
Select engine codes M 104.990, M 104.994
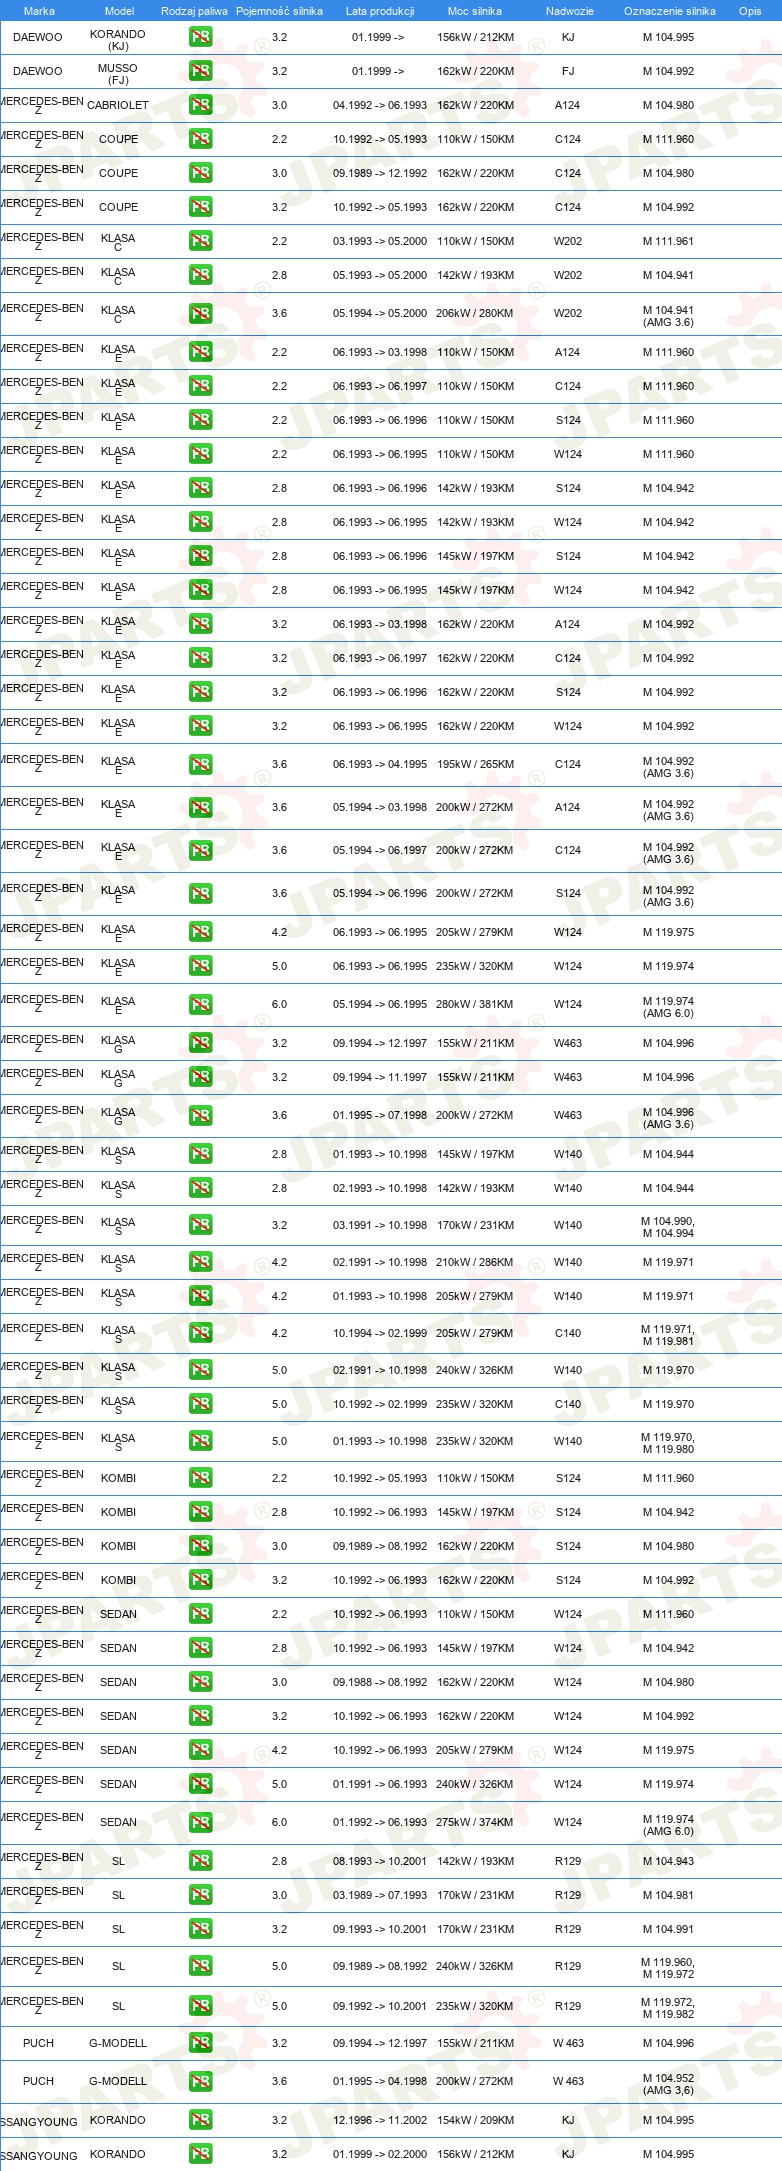[668, 1227]
